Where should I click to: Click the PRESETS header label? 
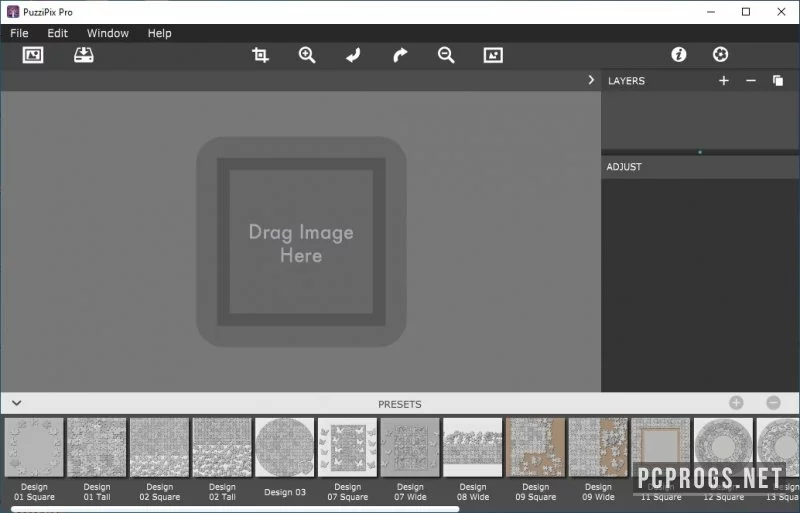point(399,404)
